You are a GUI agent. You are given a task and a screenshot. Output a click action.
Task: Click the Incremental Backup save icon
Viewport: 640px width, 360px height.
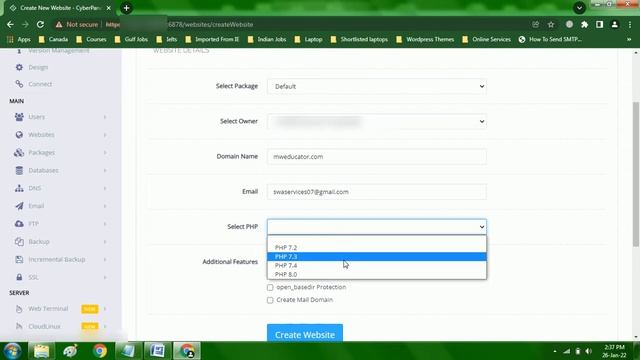click(19, 260)
